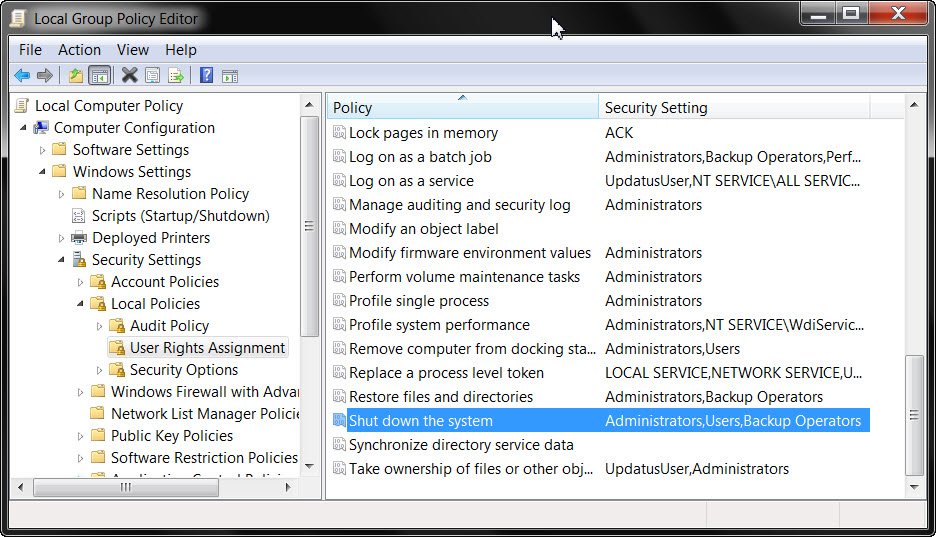Viewport: 936px width, 537px height.
Task: Collapse the Security Settings node
Action: (x=61, y=260)
